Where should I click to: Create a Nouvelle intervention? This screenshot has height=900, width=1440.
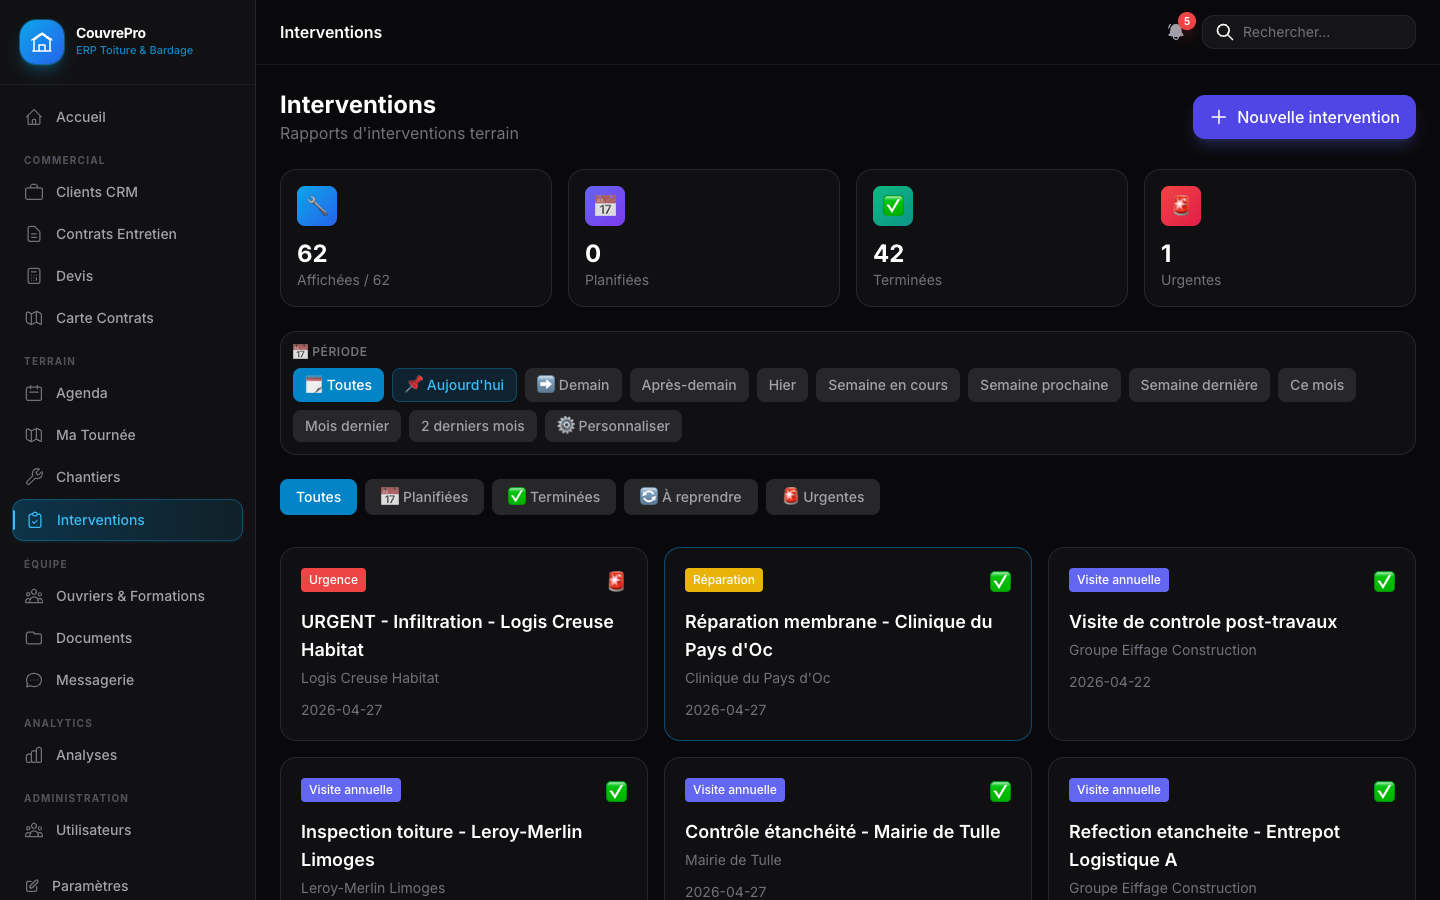tap(1304, 117)
